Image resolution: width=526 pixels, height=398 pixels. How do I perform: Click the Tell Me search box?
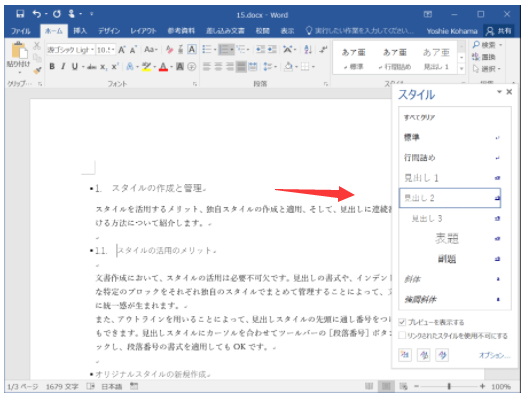[x=360, y=31]
